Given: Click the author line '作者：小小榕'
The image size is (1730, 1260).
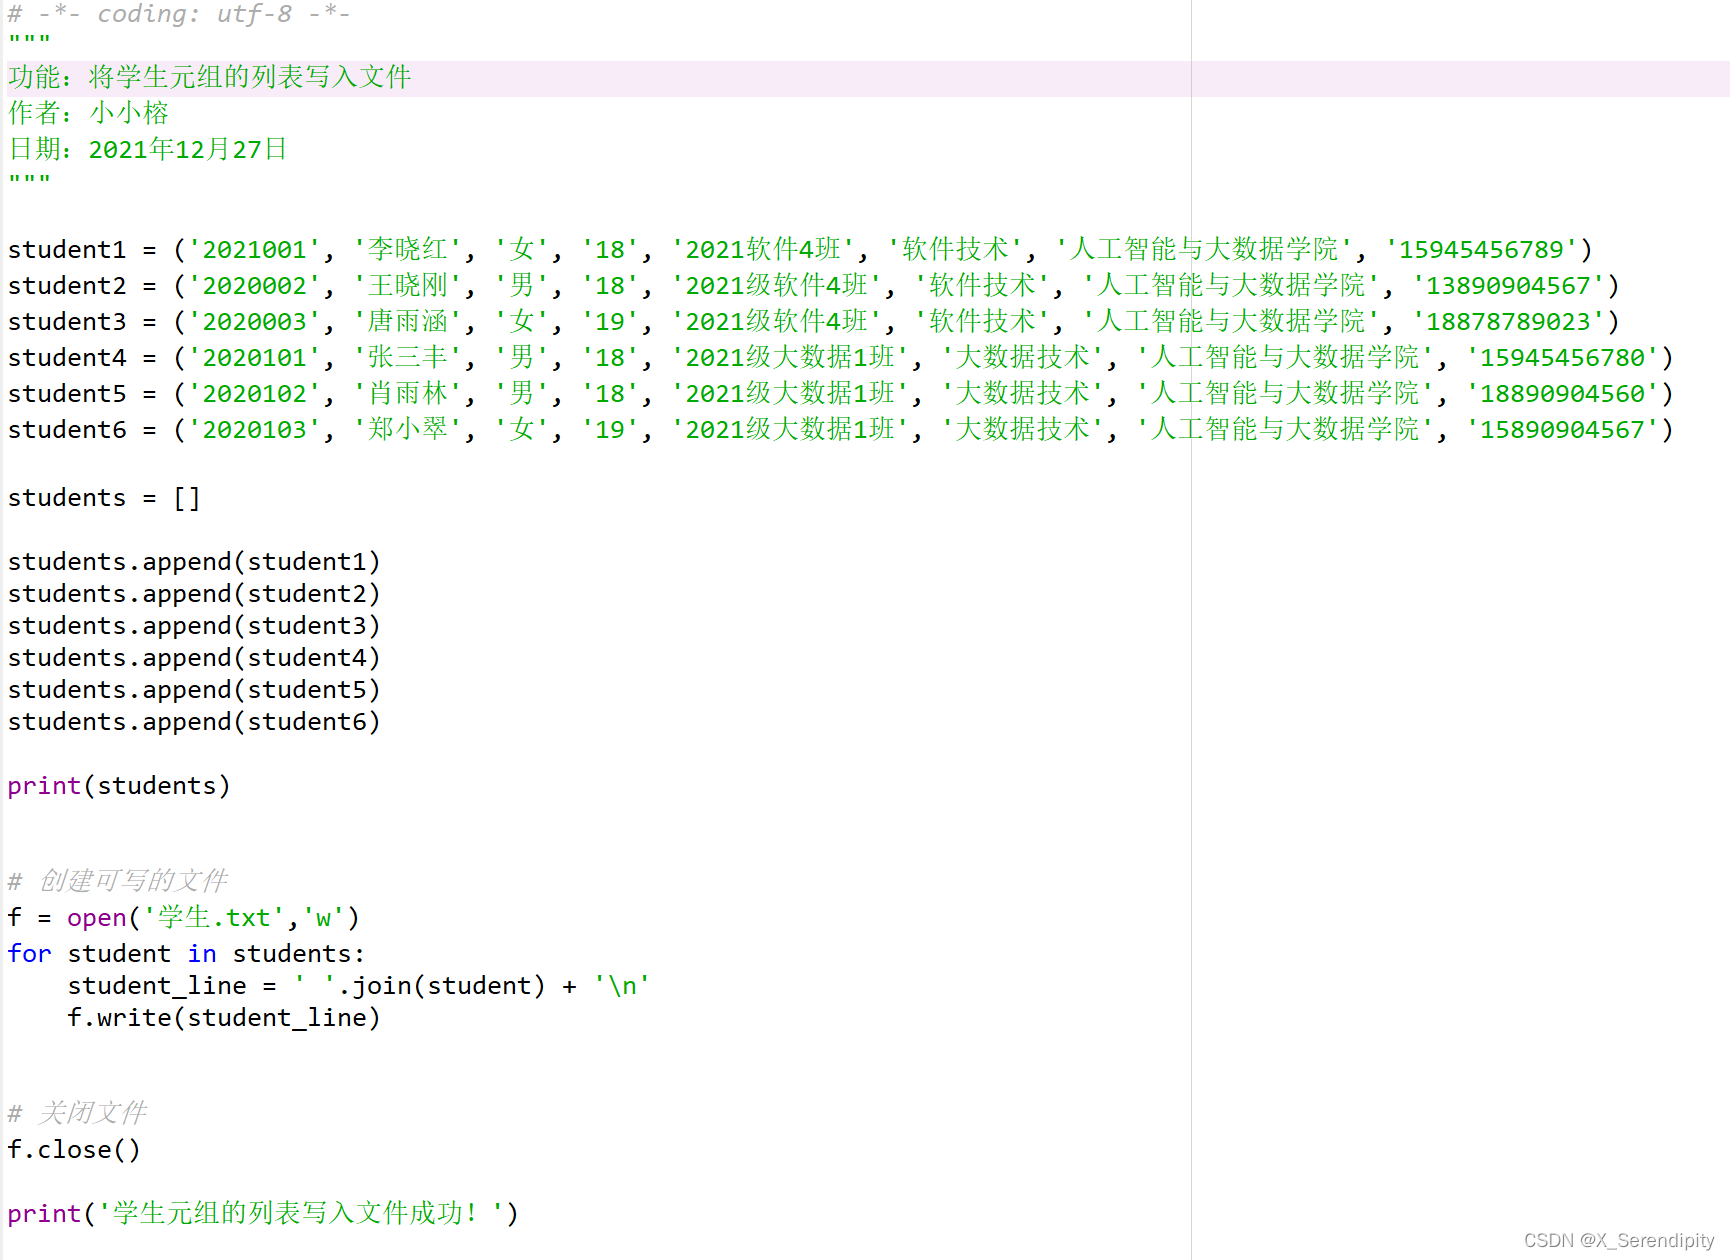Looking at the screenshot, I should (x=88, y=113).
